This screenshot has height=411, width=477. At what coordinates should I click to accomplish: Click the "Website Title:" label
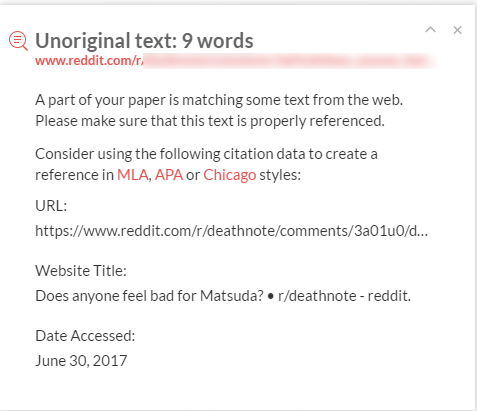point(81,271)
